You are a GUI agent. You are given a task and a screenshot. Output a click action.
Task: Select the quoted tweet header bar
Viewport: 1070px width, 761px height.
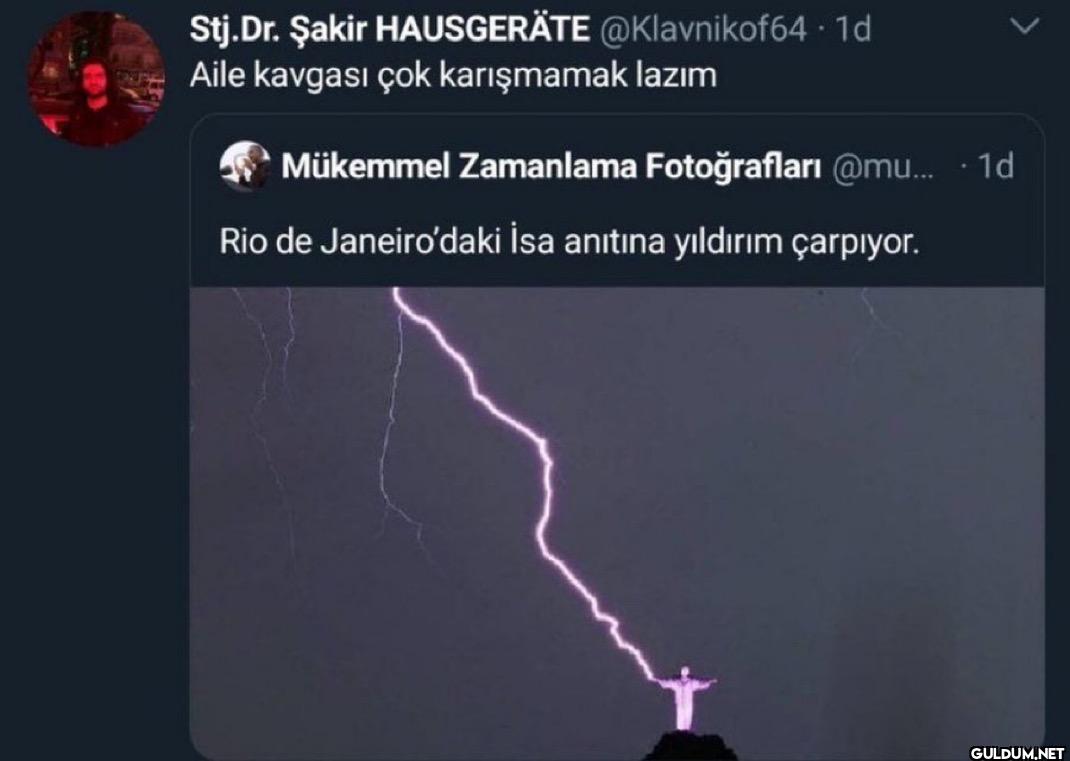coord(617,167)
